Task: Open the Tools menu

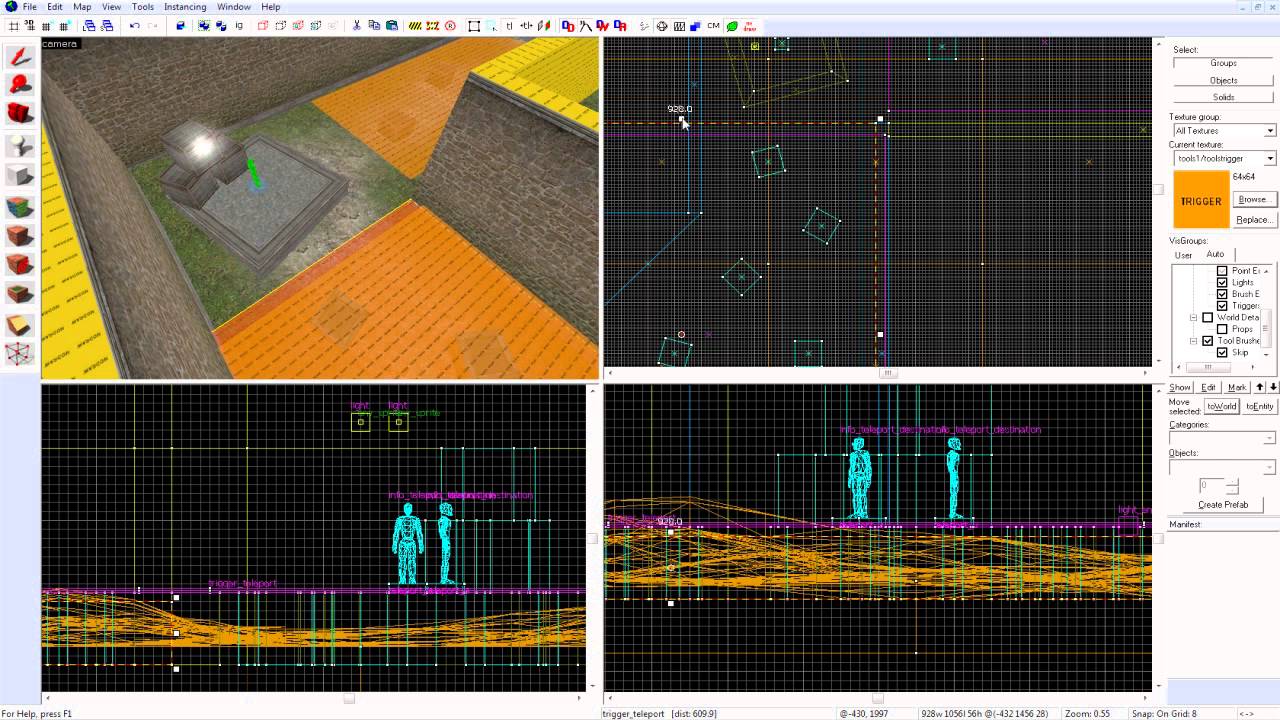Action: [143, 7]
